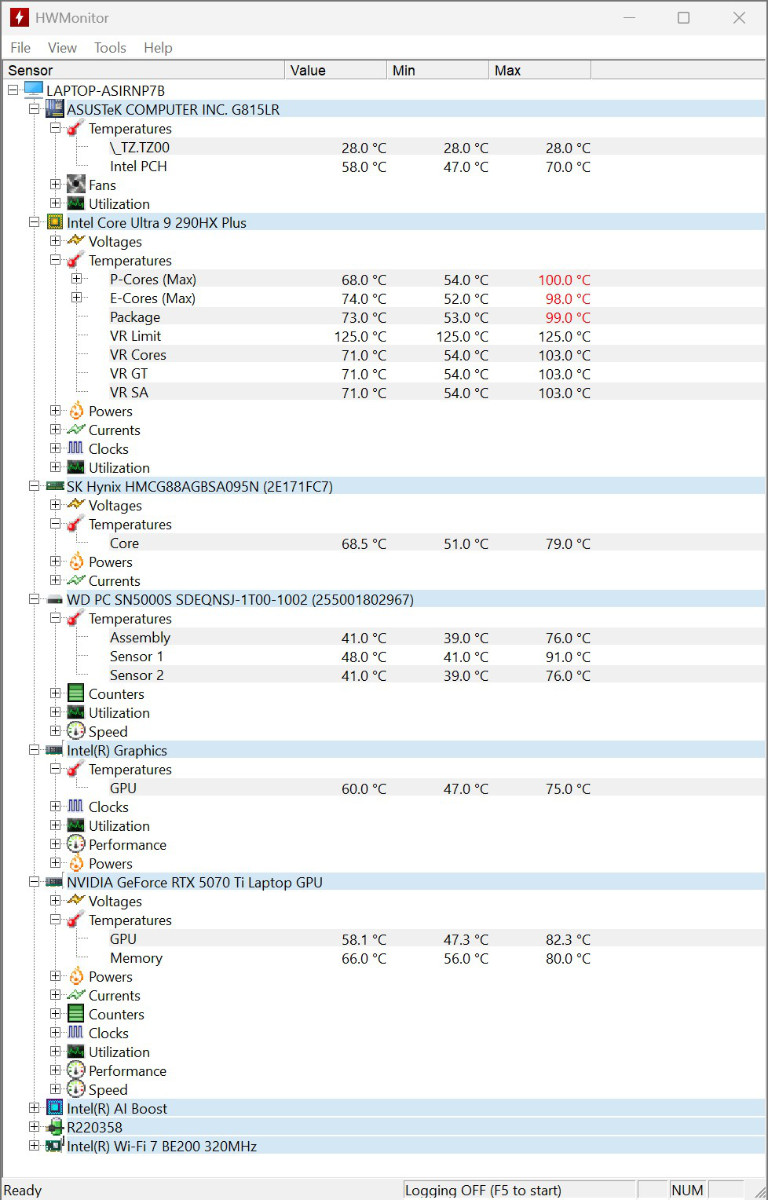This screenshot has height=1200, width=768.
Task: Click the Logging OFF status bar text
Action: tap(484, 1190)
